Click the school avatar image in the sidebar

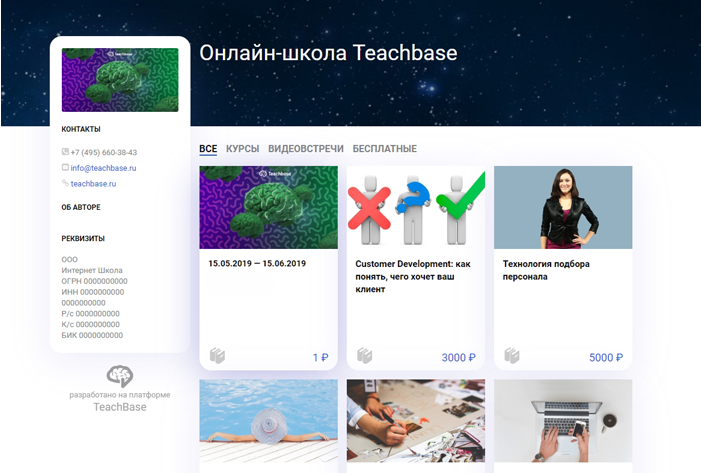[x=120, y=80]
